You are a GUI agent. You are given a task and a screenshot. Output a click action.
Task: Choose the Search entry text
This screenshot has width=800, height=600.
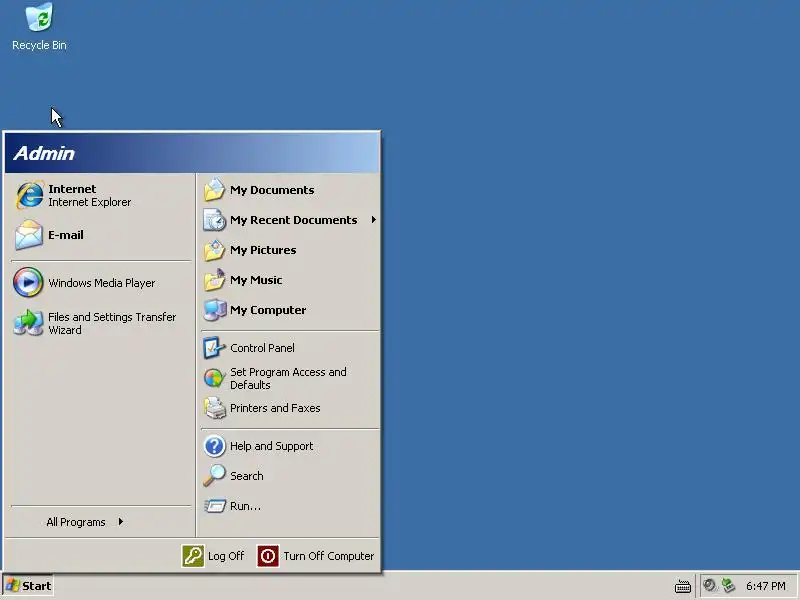246,476
